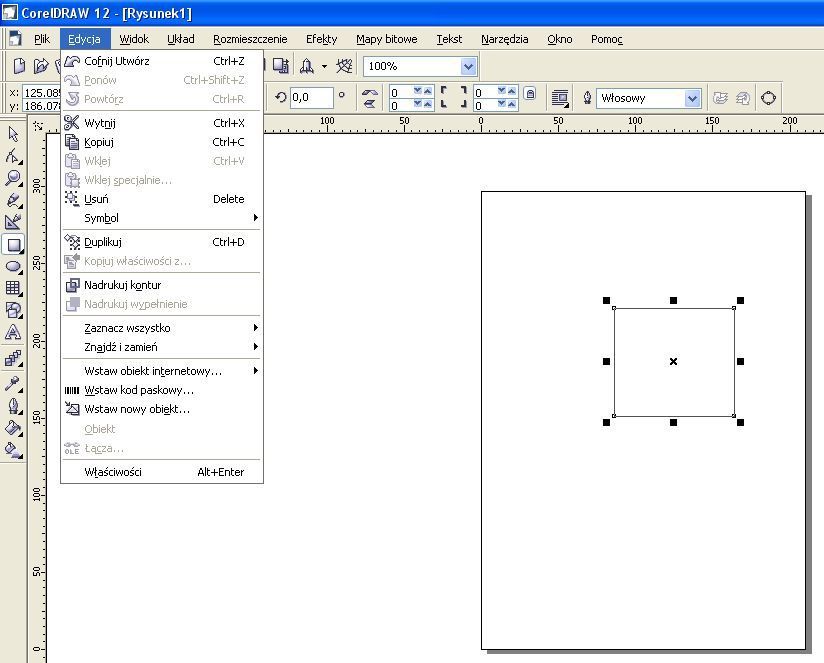Select the Graph Paper tool

tap(13, 288)
